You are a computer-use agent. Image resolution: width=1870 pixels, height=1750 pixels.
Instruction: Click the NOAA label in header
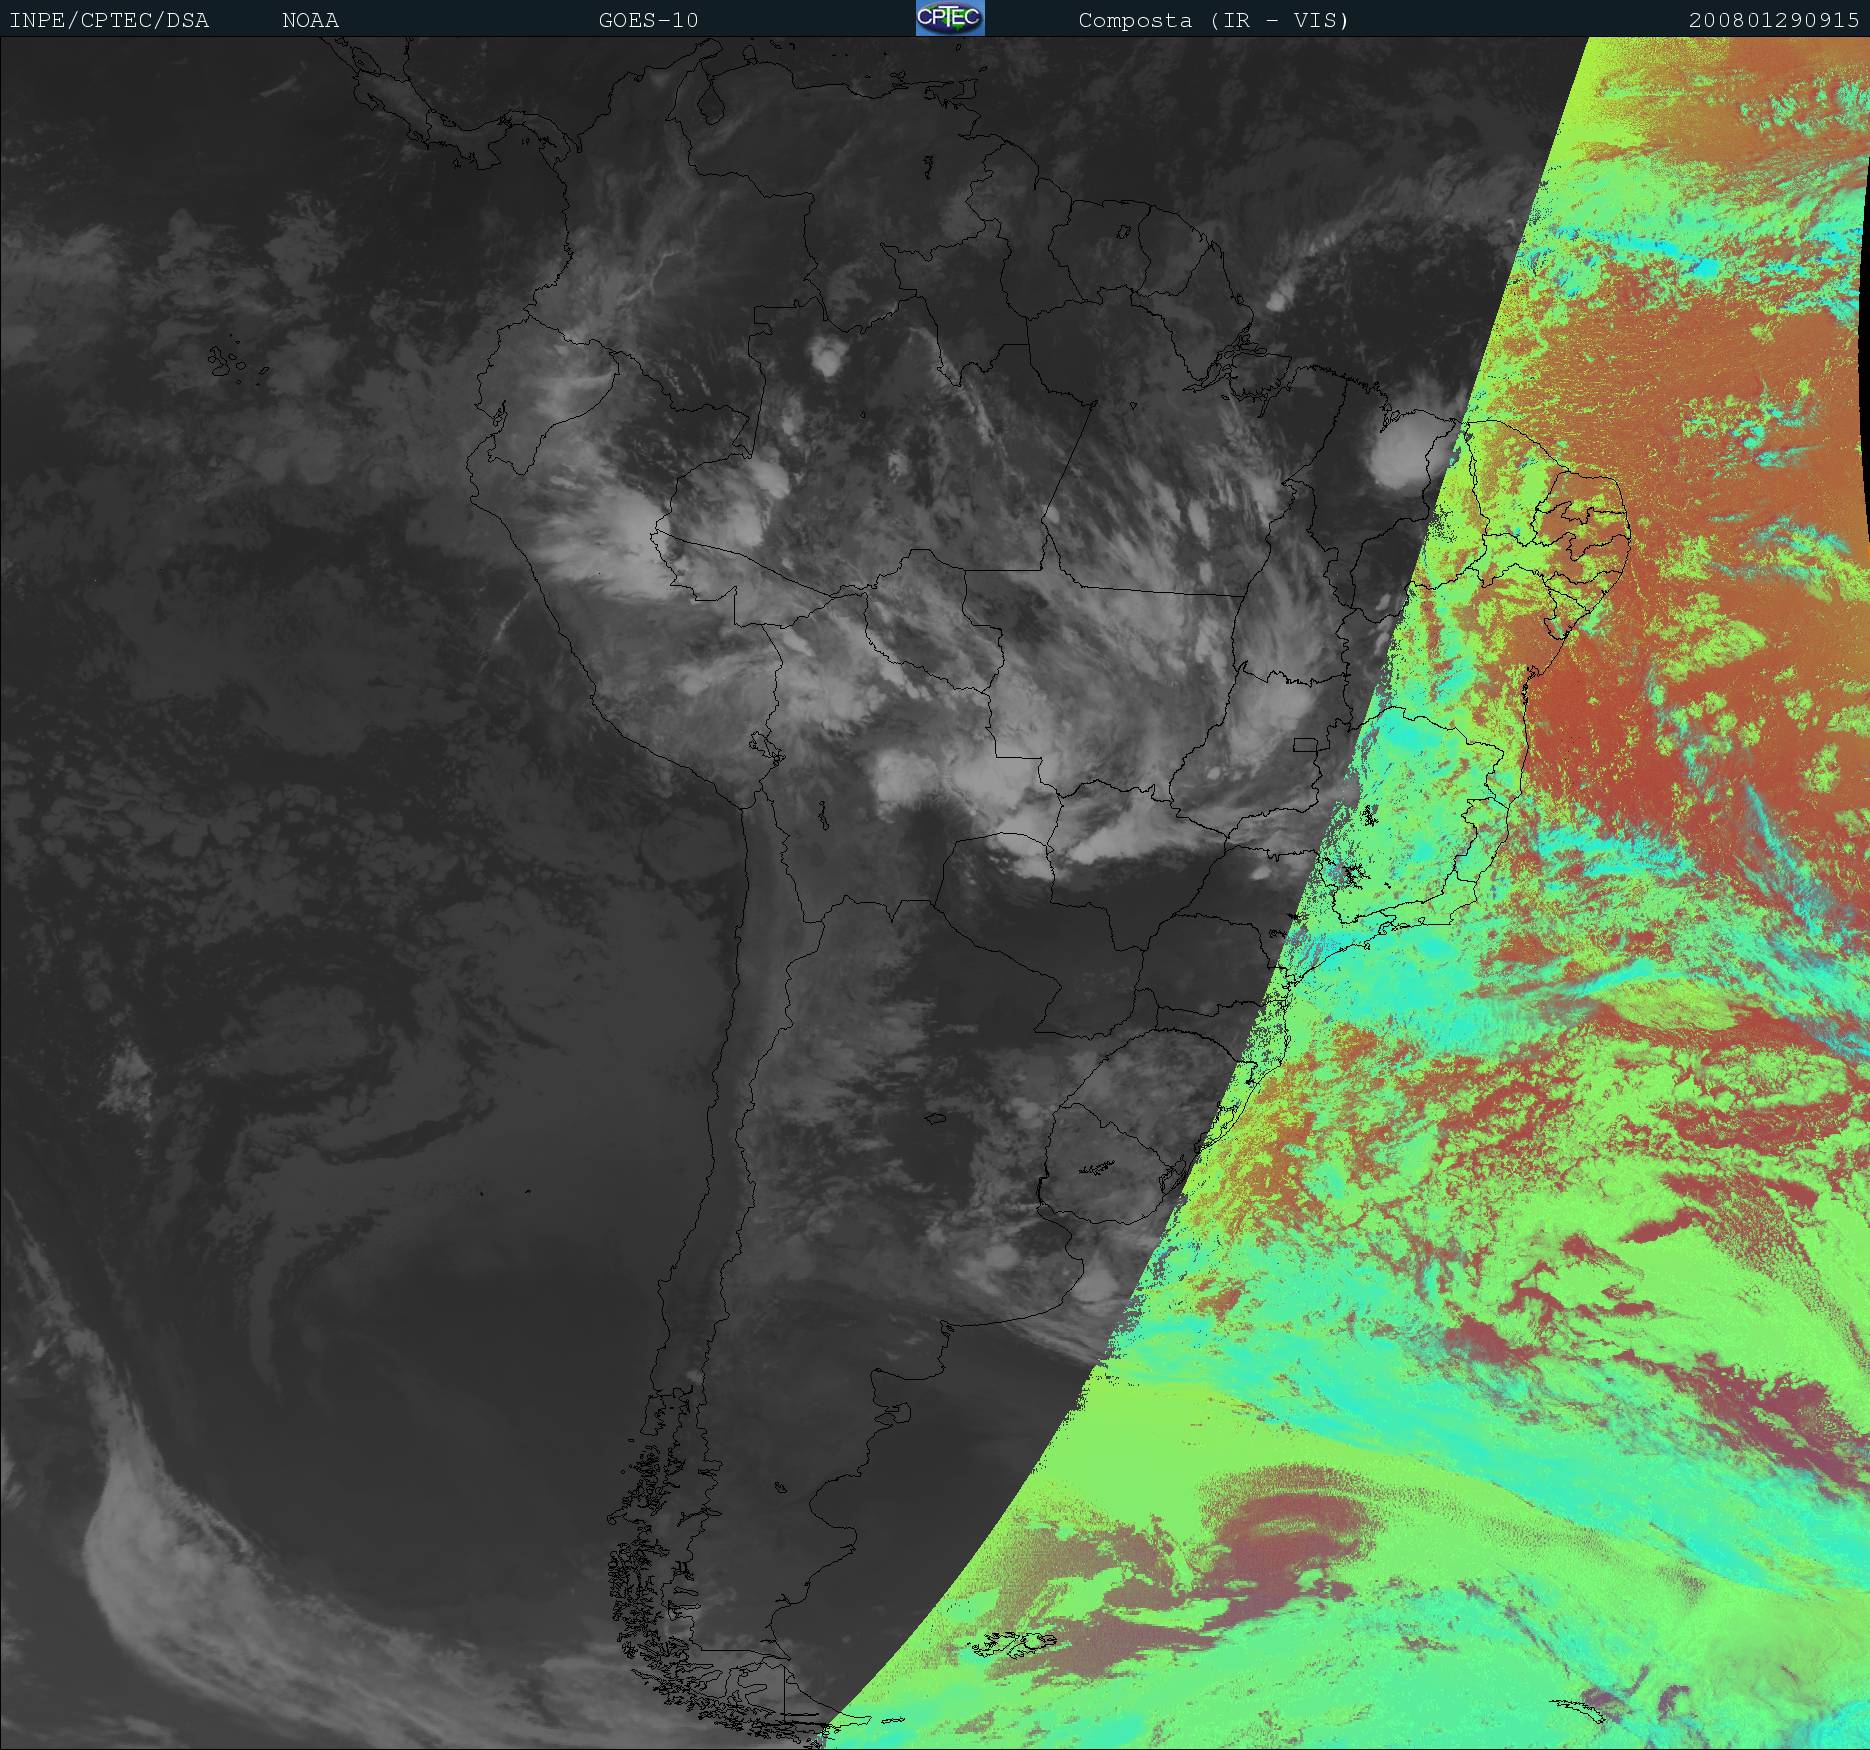click(x=310, y=20)
